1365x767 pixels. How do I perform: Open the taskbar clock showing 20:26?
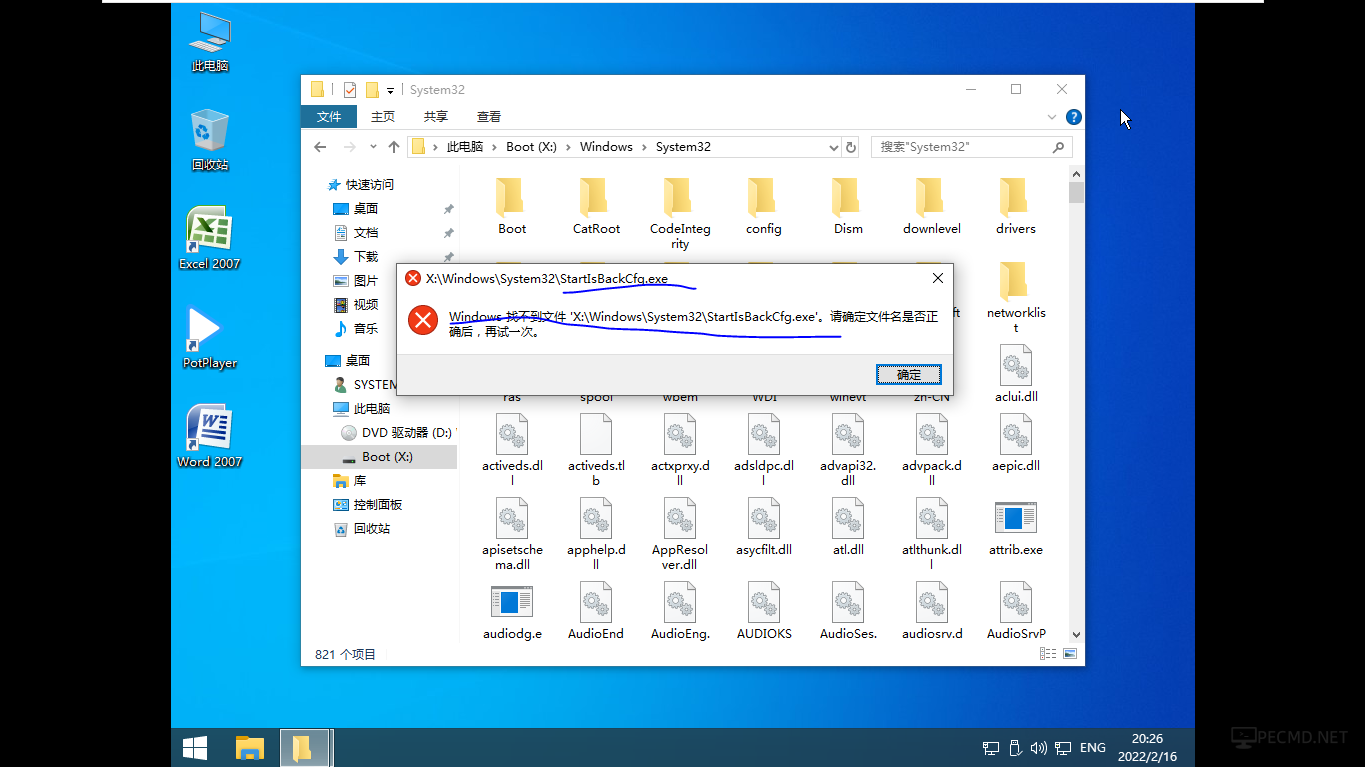(1147, 747)
